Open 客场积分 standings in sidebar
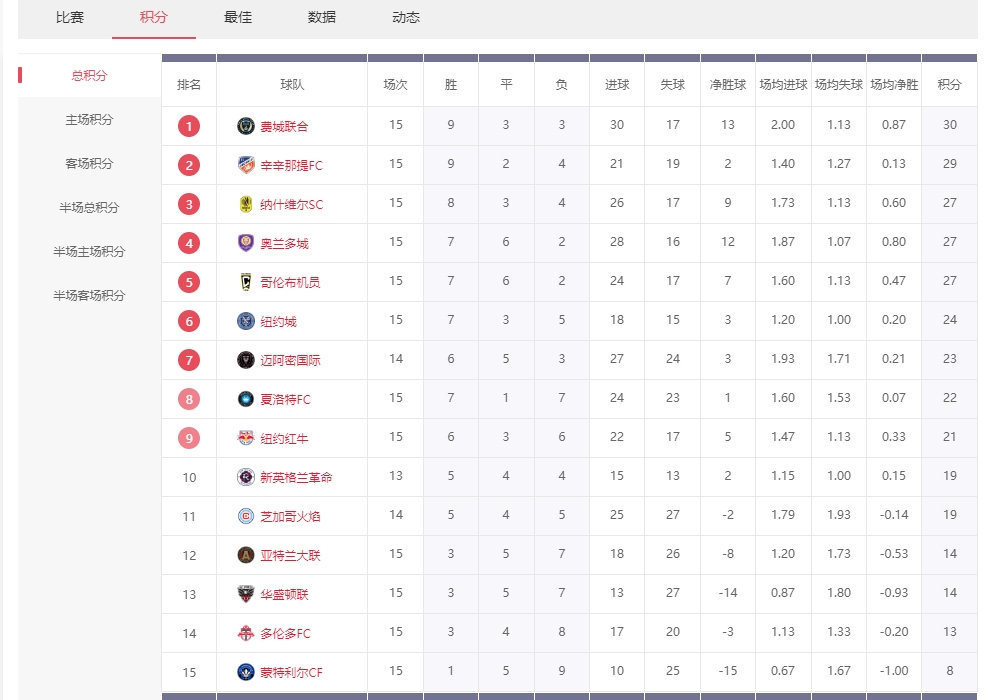The width and height of the screenshot is (987, 700). [x=89, y=164]
